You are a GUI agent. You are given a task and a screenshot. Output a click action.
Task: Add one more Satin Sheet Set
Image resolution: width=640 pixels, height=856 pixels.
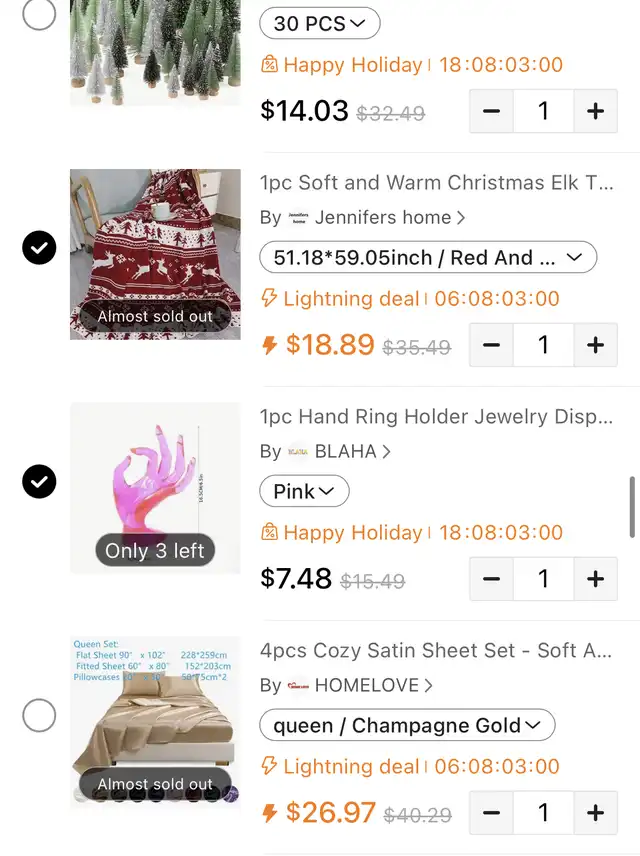pyautogui.click(x=595, y=813)
